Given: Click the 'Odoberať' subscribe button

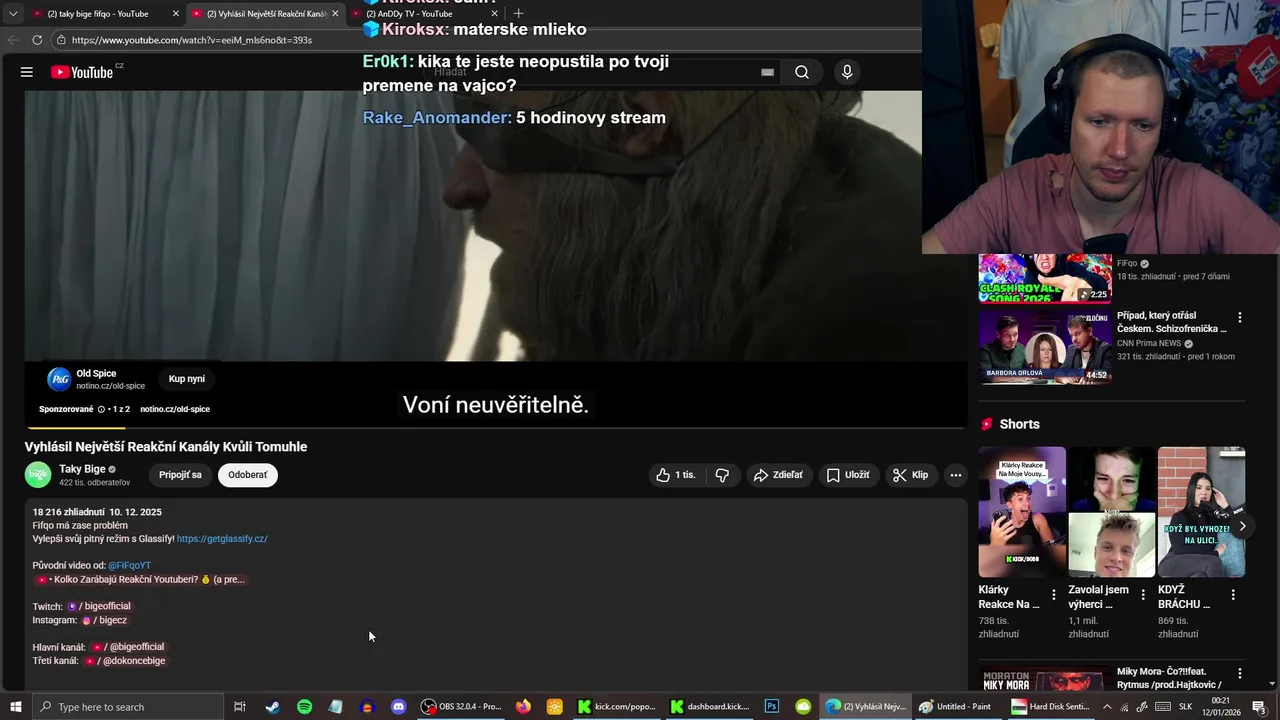Looking at the screenshot, I should (x=248, y=475).
